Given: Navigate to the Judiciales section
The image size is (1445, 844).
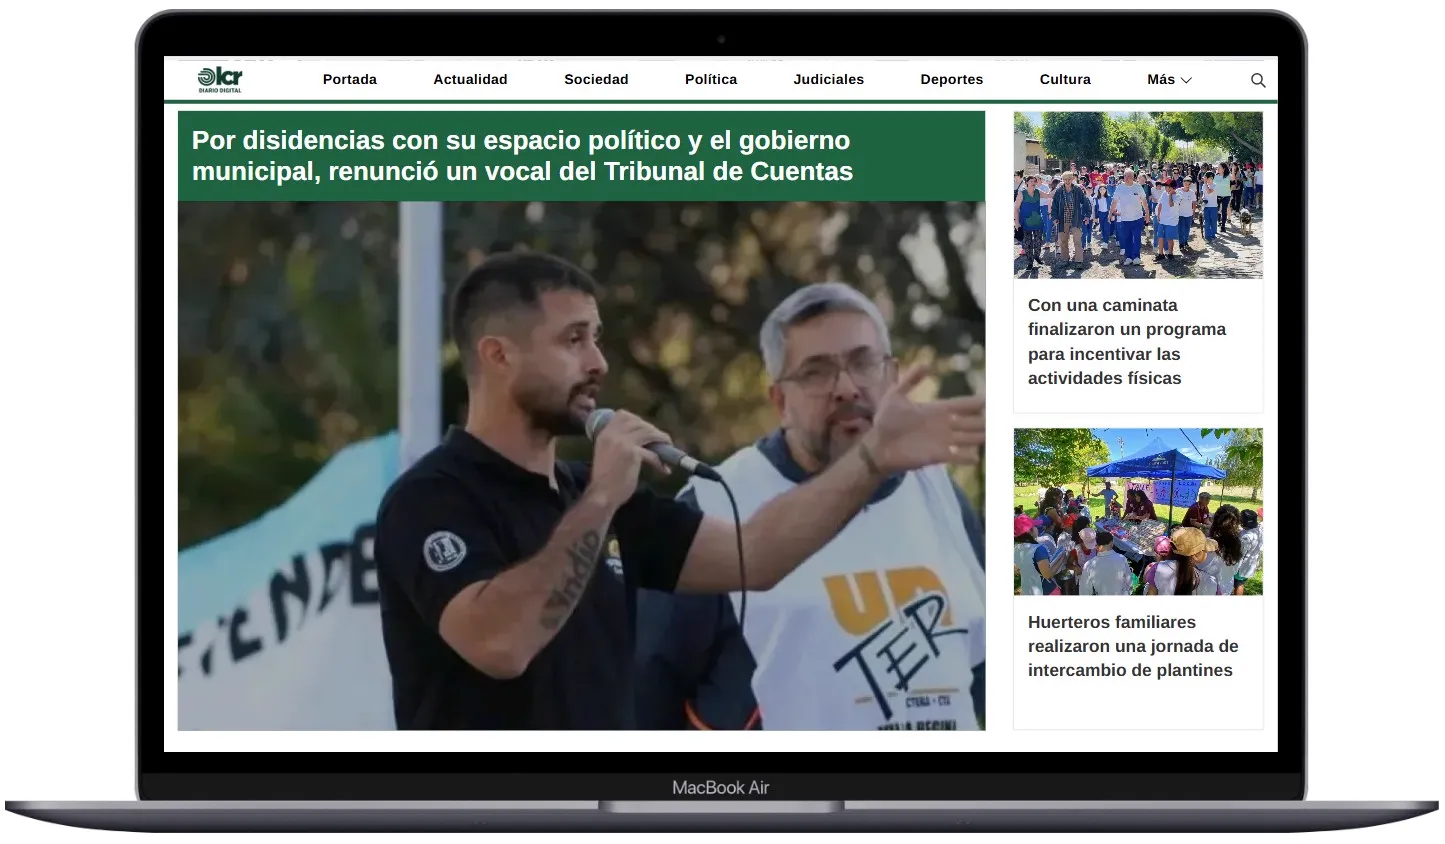Looking at the screenshot, I should point(829,80).
